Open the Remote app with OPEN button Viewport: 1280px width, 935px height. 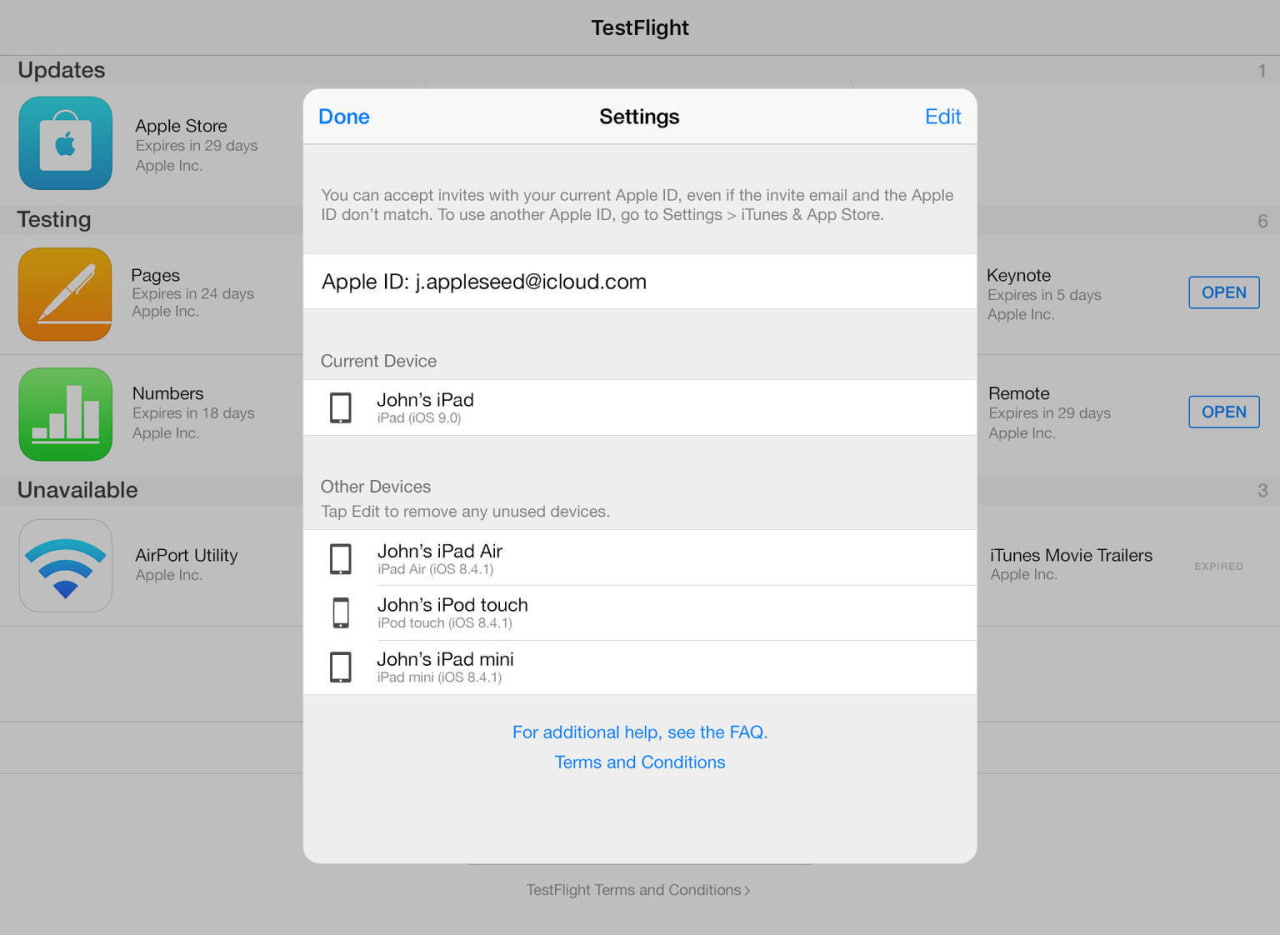[x=1223, y=412]
